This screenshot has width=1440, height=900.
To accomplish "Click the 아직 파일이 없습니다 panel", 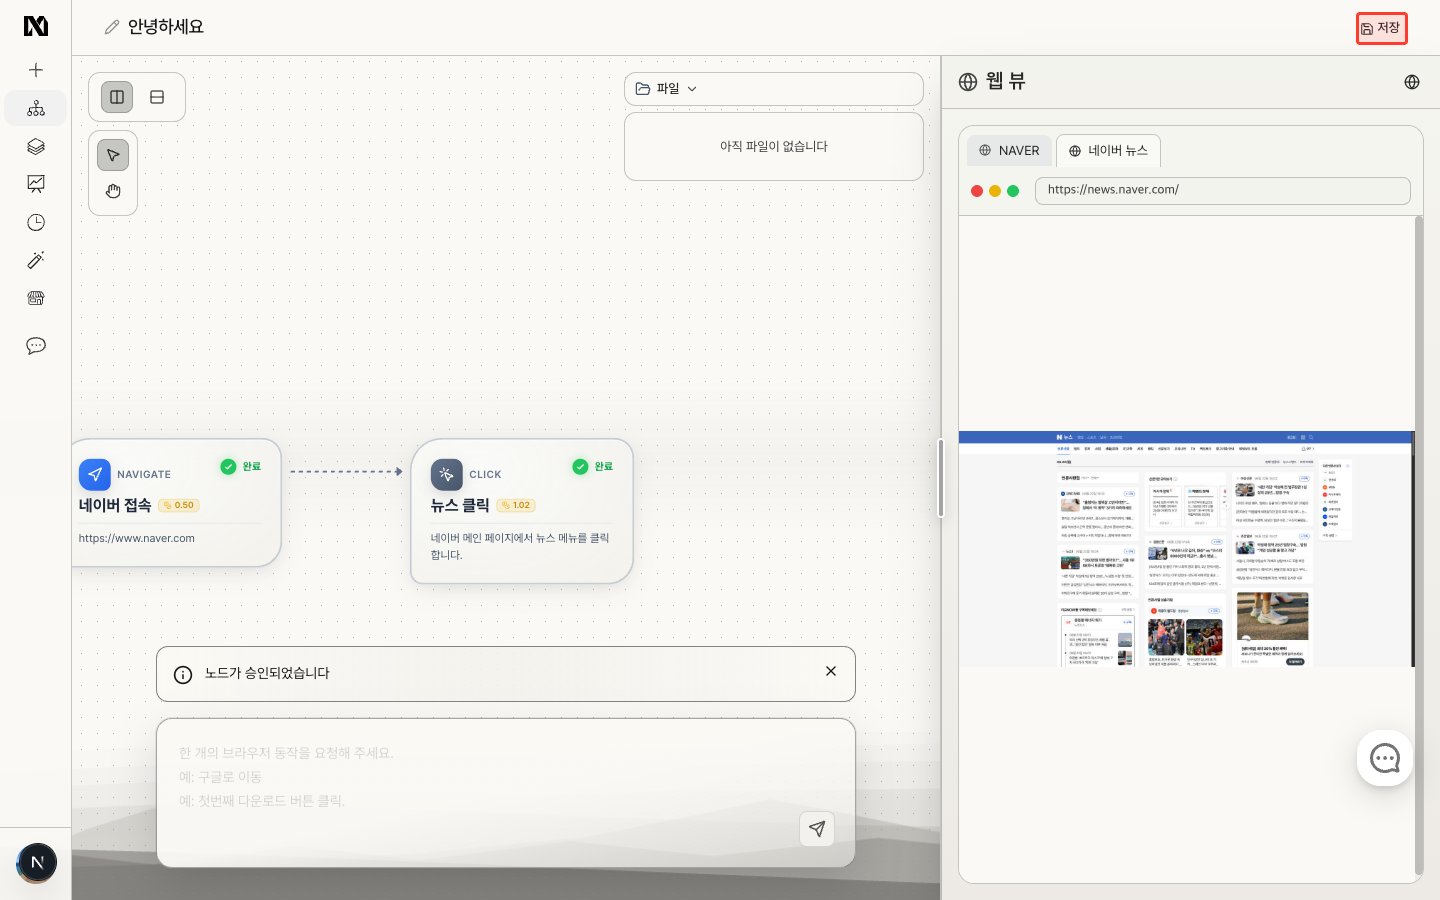I will pyautogui.click(x=774, y=146).
